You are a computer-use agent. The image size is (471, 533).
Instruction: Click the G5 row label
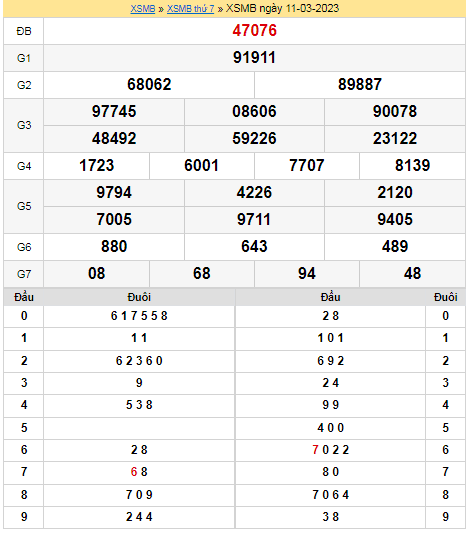point(24,206)
